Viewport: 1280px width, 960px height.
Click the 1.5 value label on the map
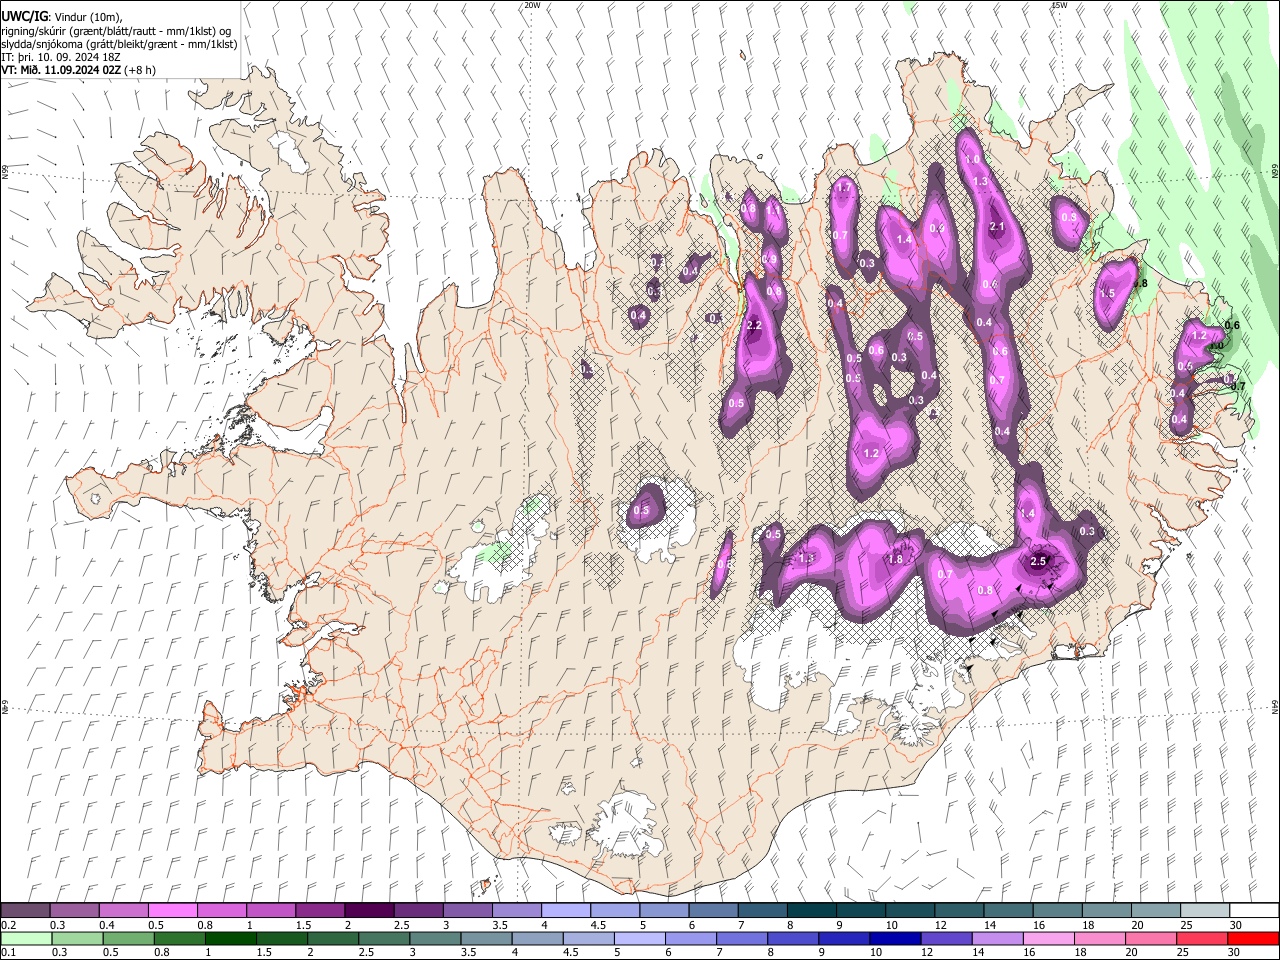coord(1106,294)
